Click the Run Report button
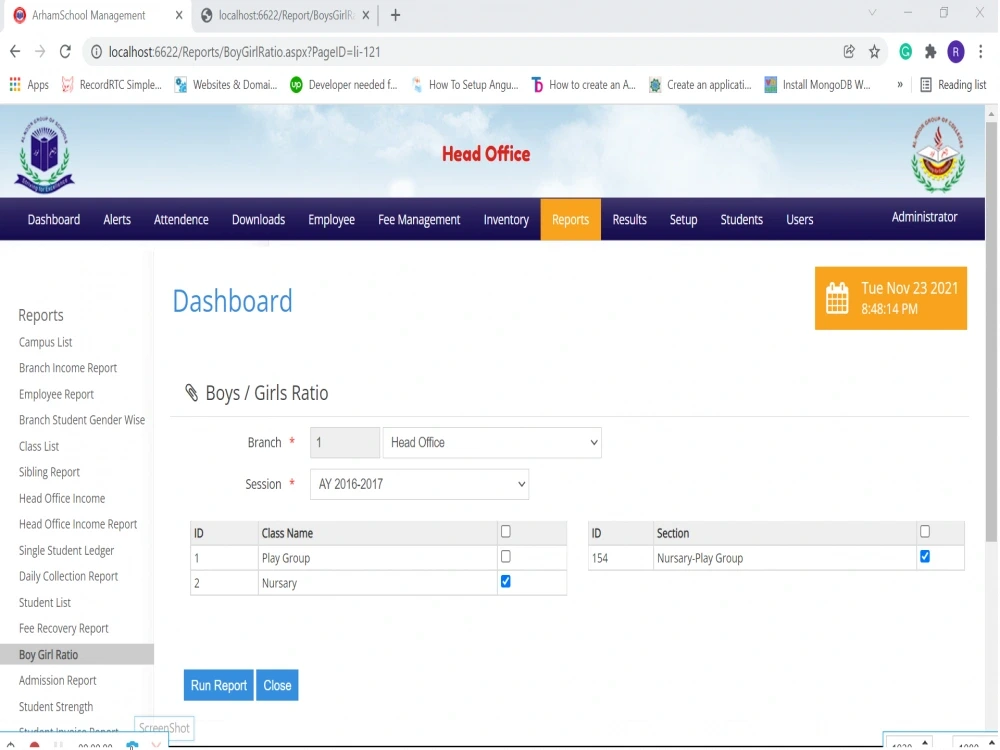This screenshot has width=1000, height=750. (218, 685)
